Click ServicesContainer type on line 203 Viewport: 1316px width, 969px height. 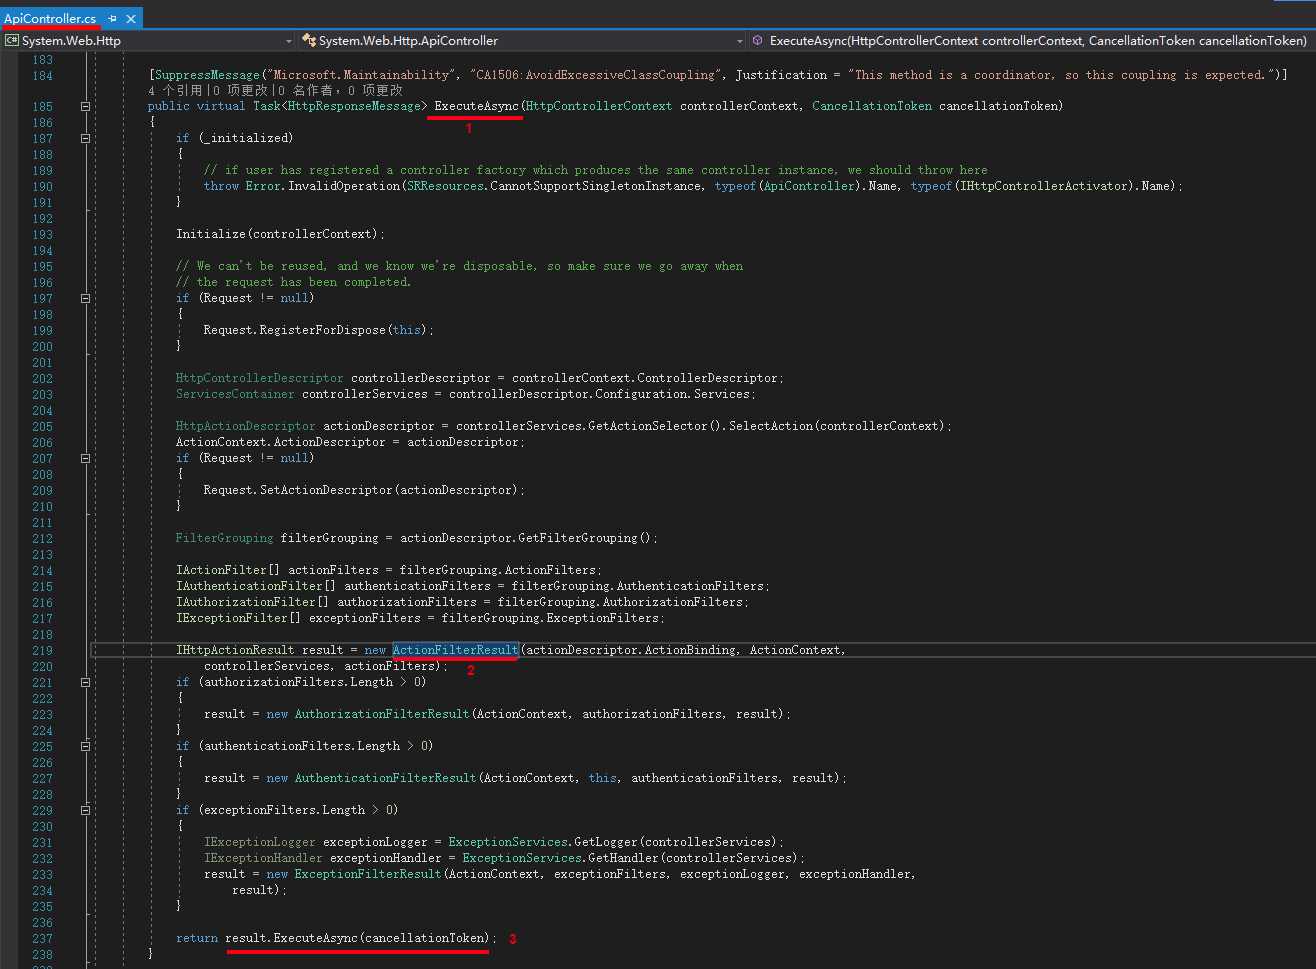[235, 394]
